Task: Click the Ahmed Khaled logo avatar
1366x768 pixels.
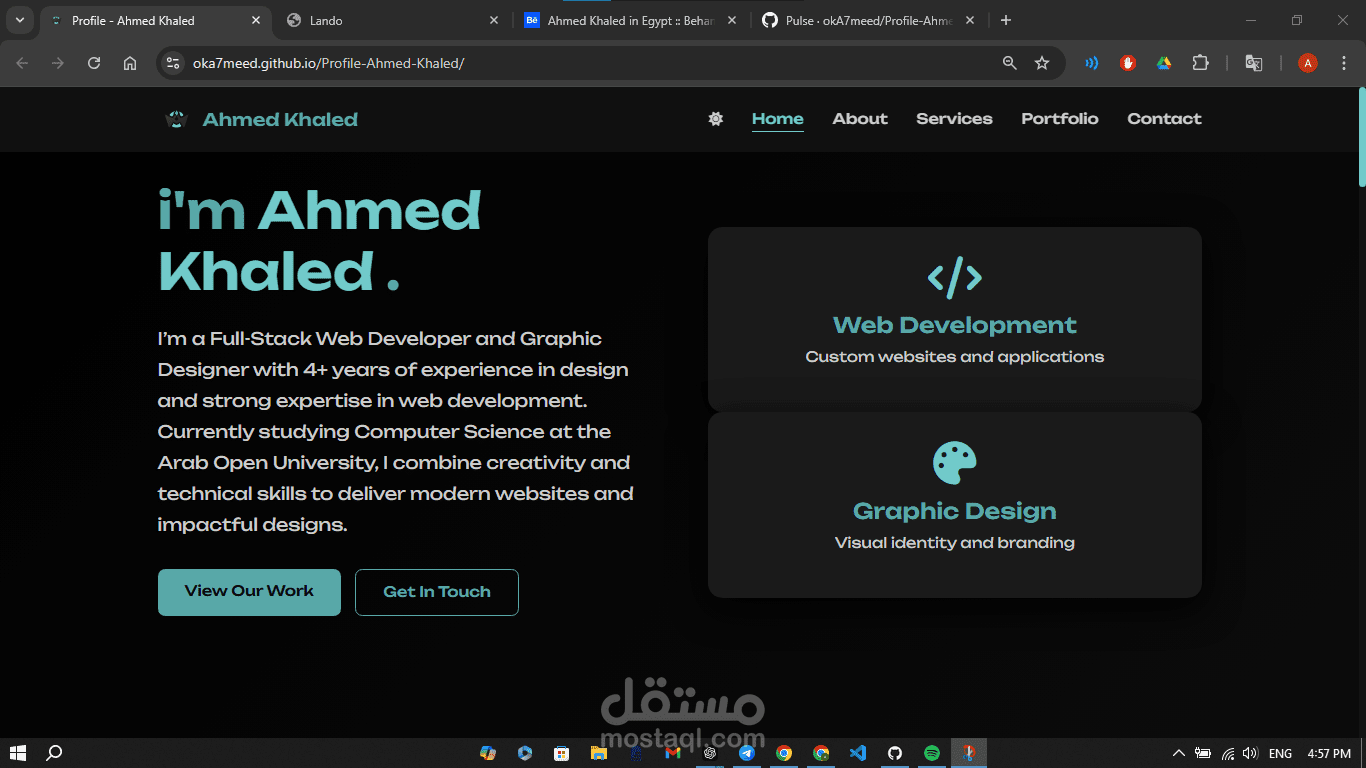Action: pos(176,120)
